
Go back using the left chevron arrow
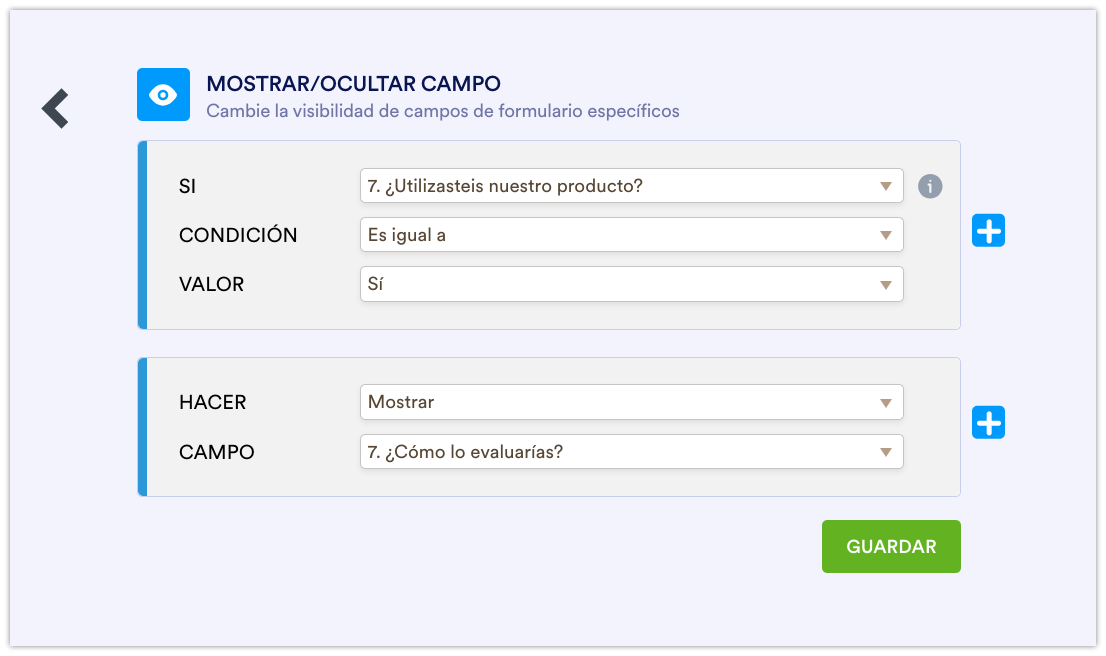click(55, 108)
